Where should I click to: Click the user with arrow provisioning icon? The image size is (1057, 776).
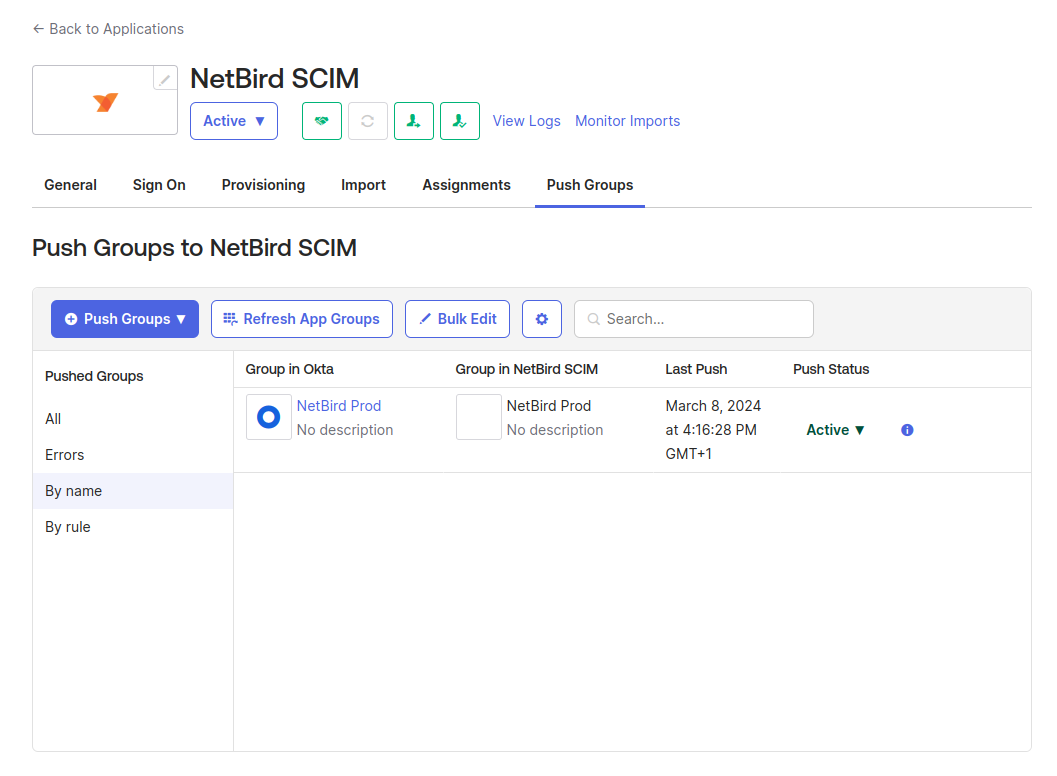414,121
